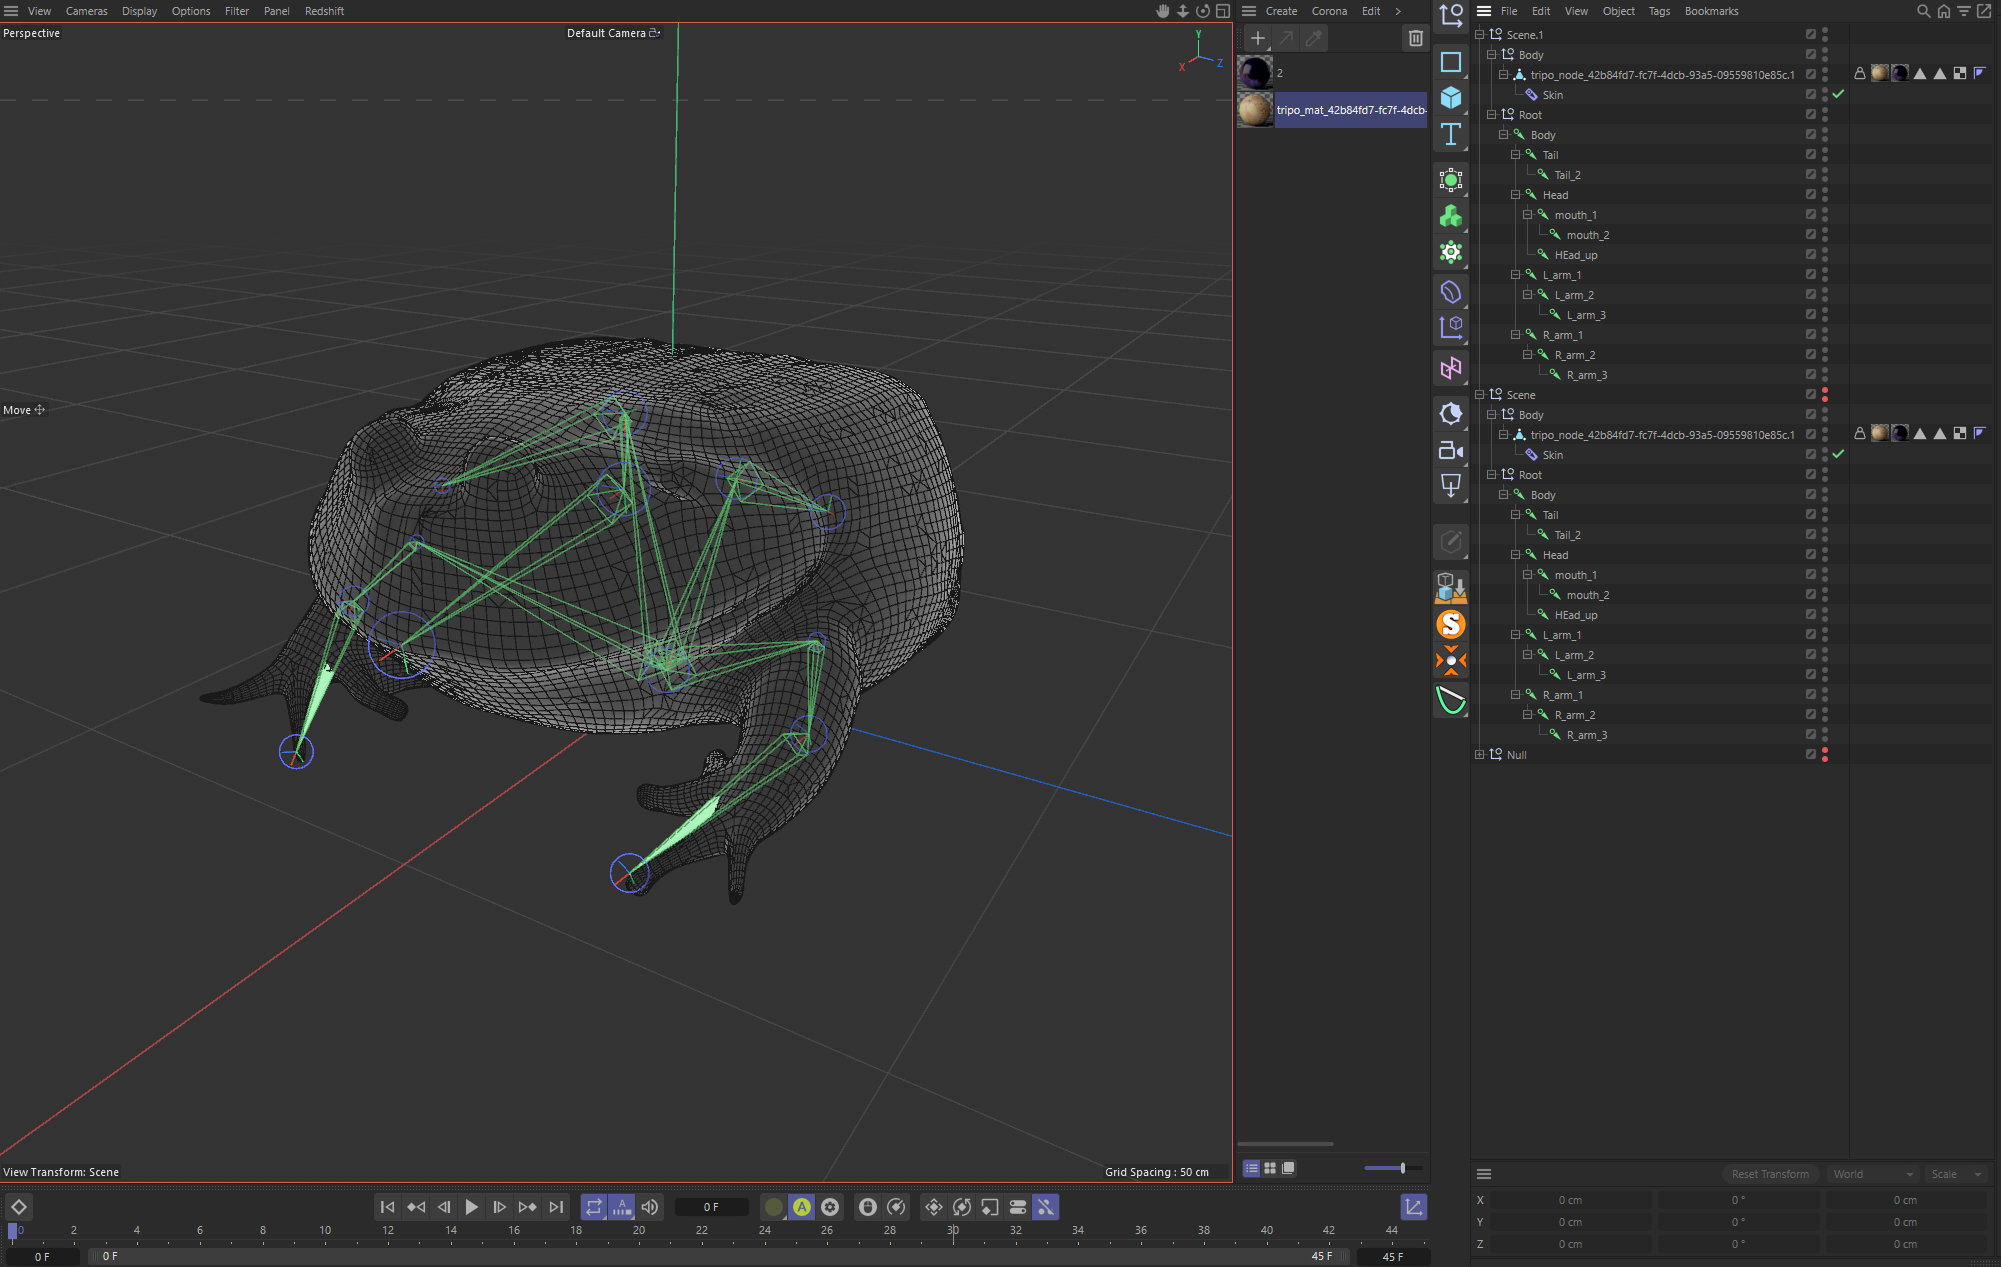The height and width of the screenshot is (1267, 2001).
Task: Click the Camera object icon
Action: [x=1450, y=450]
